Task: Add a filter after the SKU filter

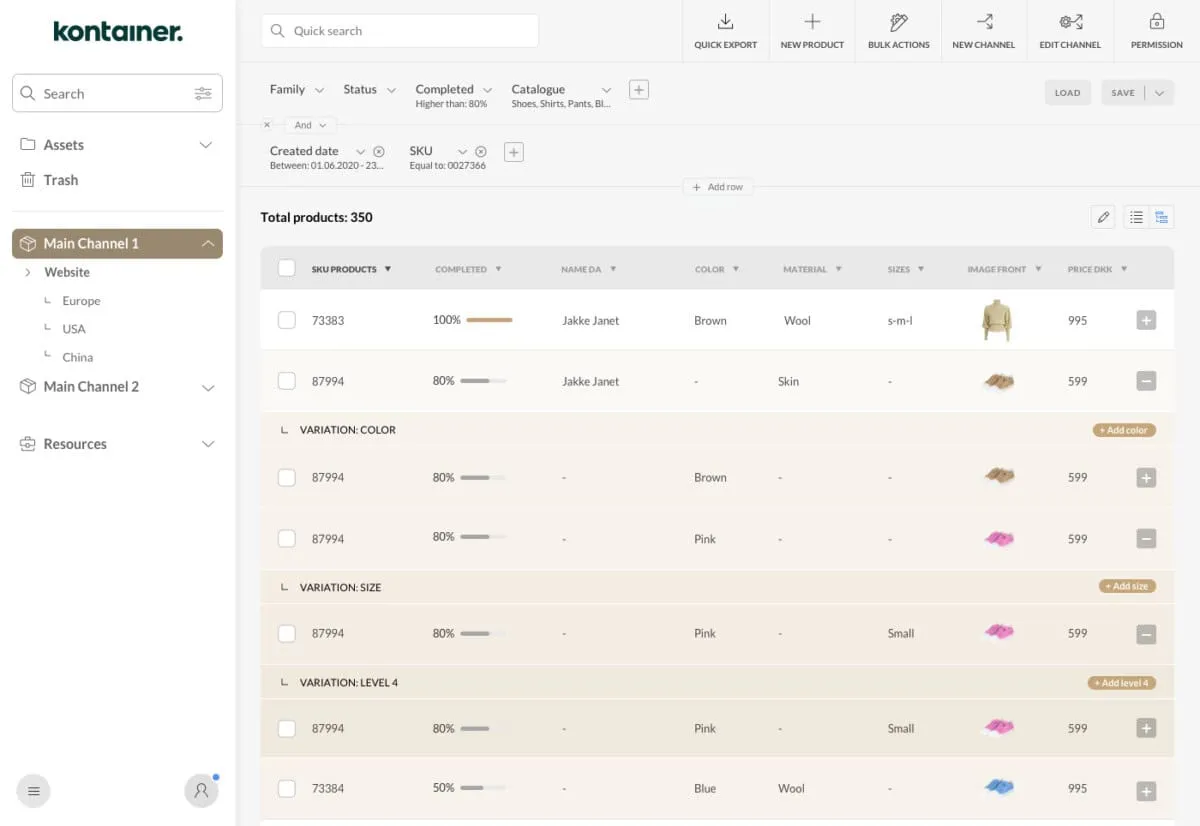Action: 514,152
